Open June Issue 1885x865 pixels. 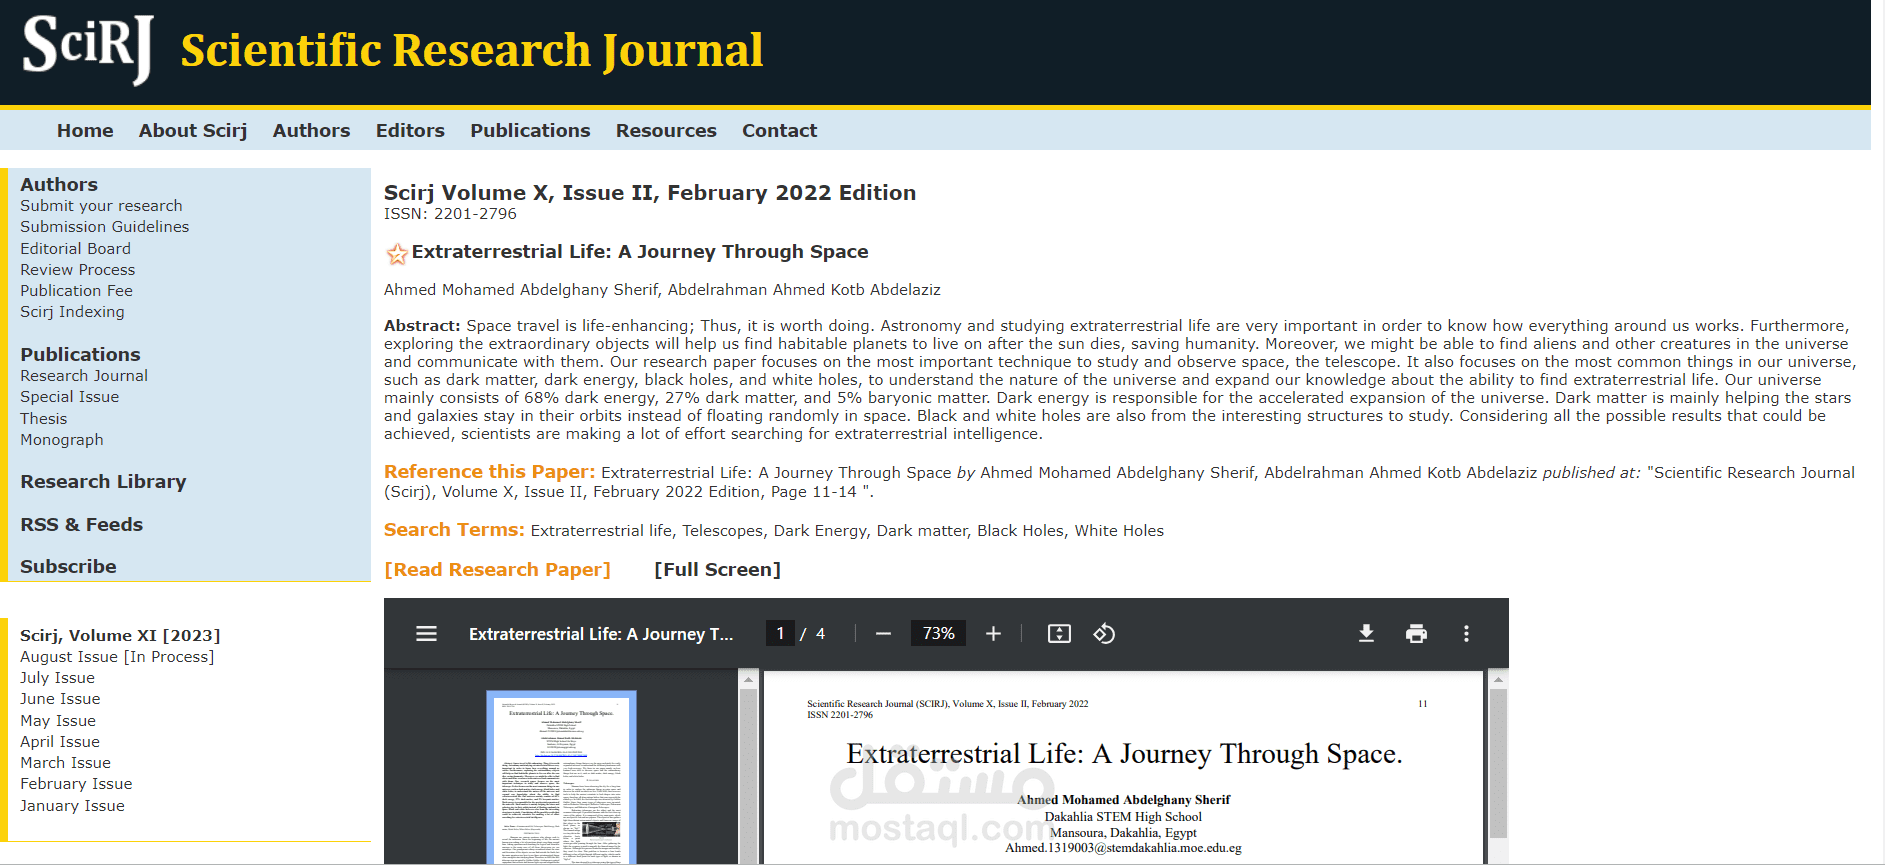tap(60, 699)
